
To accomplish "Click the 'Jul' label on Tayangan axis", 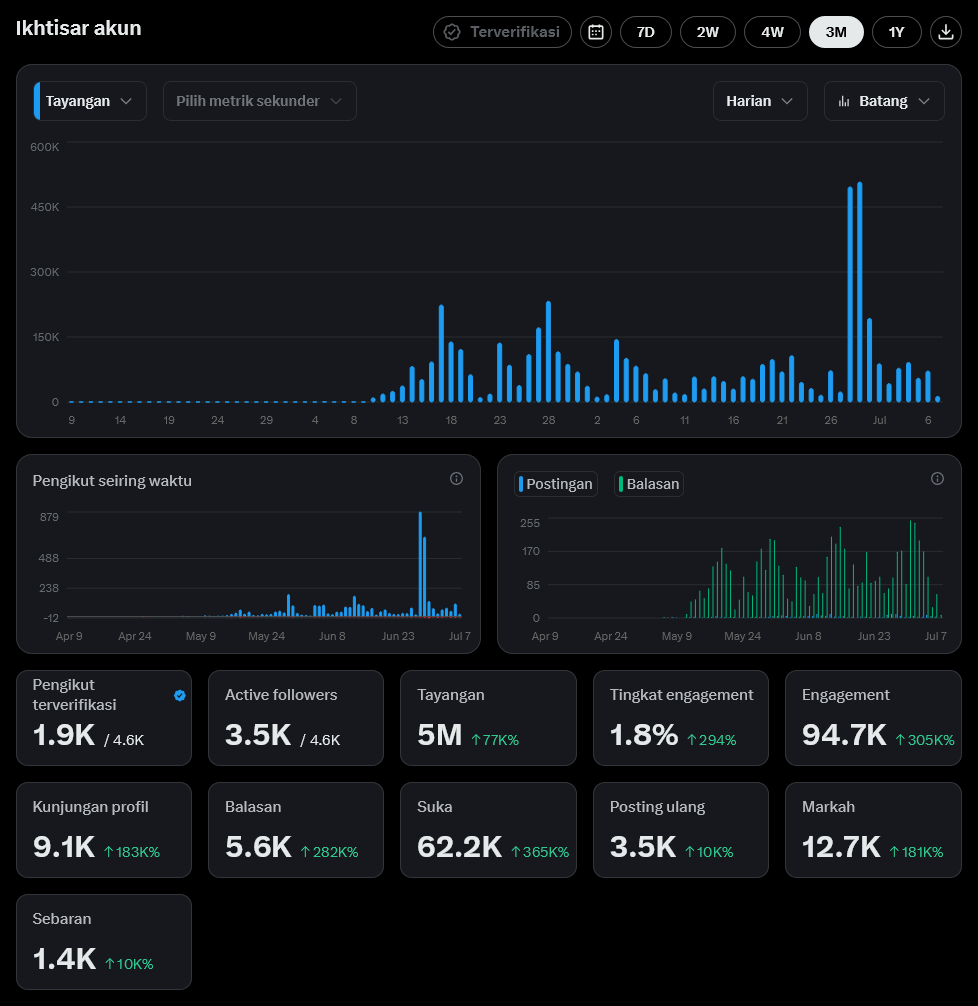I will click(879, 420).
